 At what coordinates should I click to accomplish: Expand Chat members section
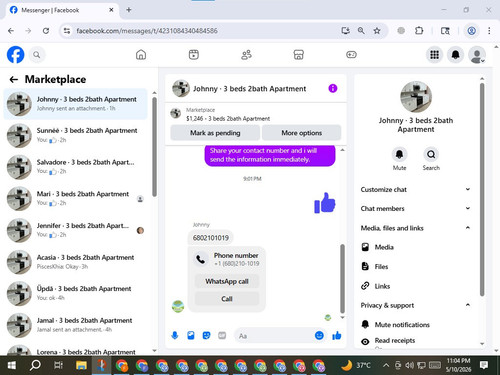tap(415, 208)
